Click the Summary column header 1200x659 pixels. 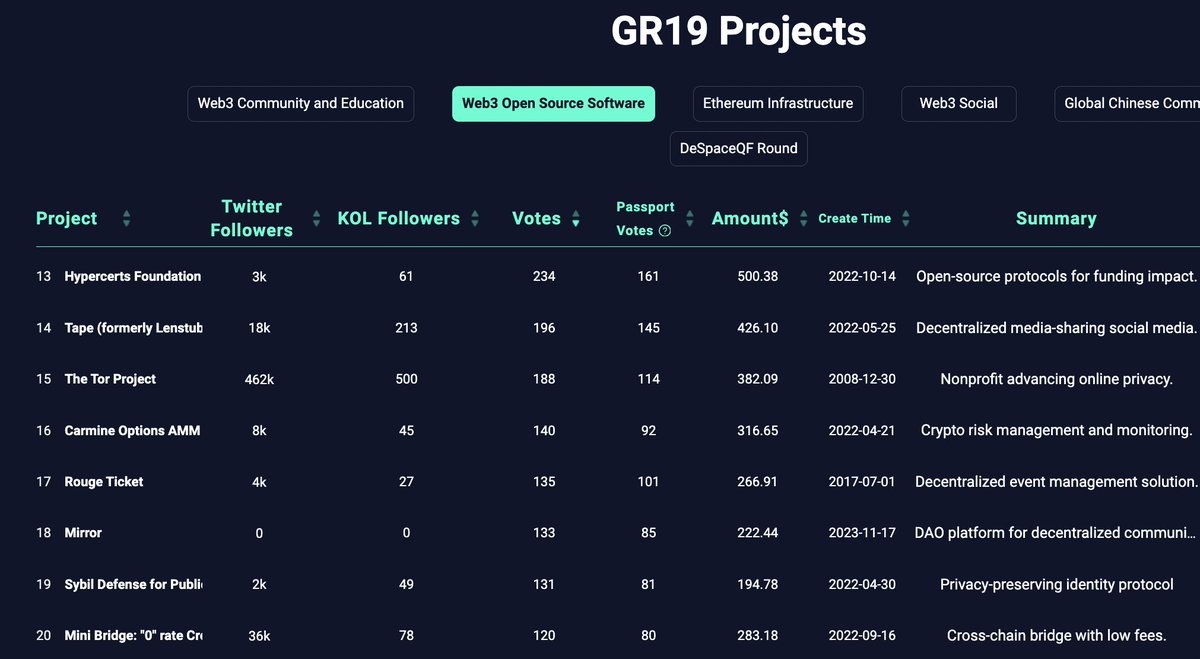[x=1056, y=219]
